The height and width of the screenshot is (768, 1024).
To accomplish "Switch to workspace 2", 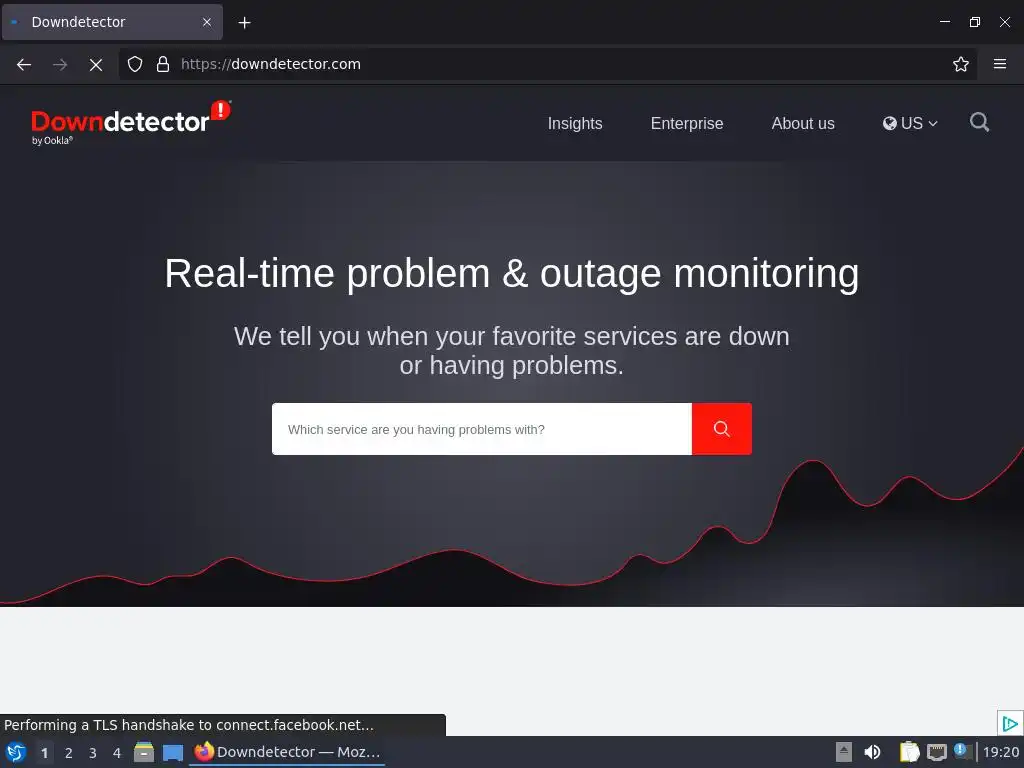I will click(69, 753).
